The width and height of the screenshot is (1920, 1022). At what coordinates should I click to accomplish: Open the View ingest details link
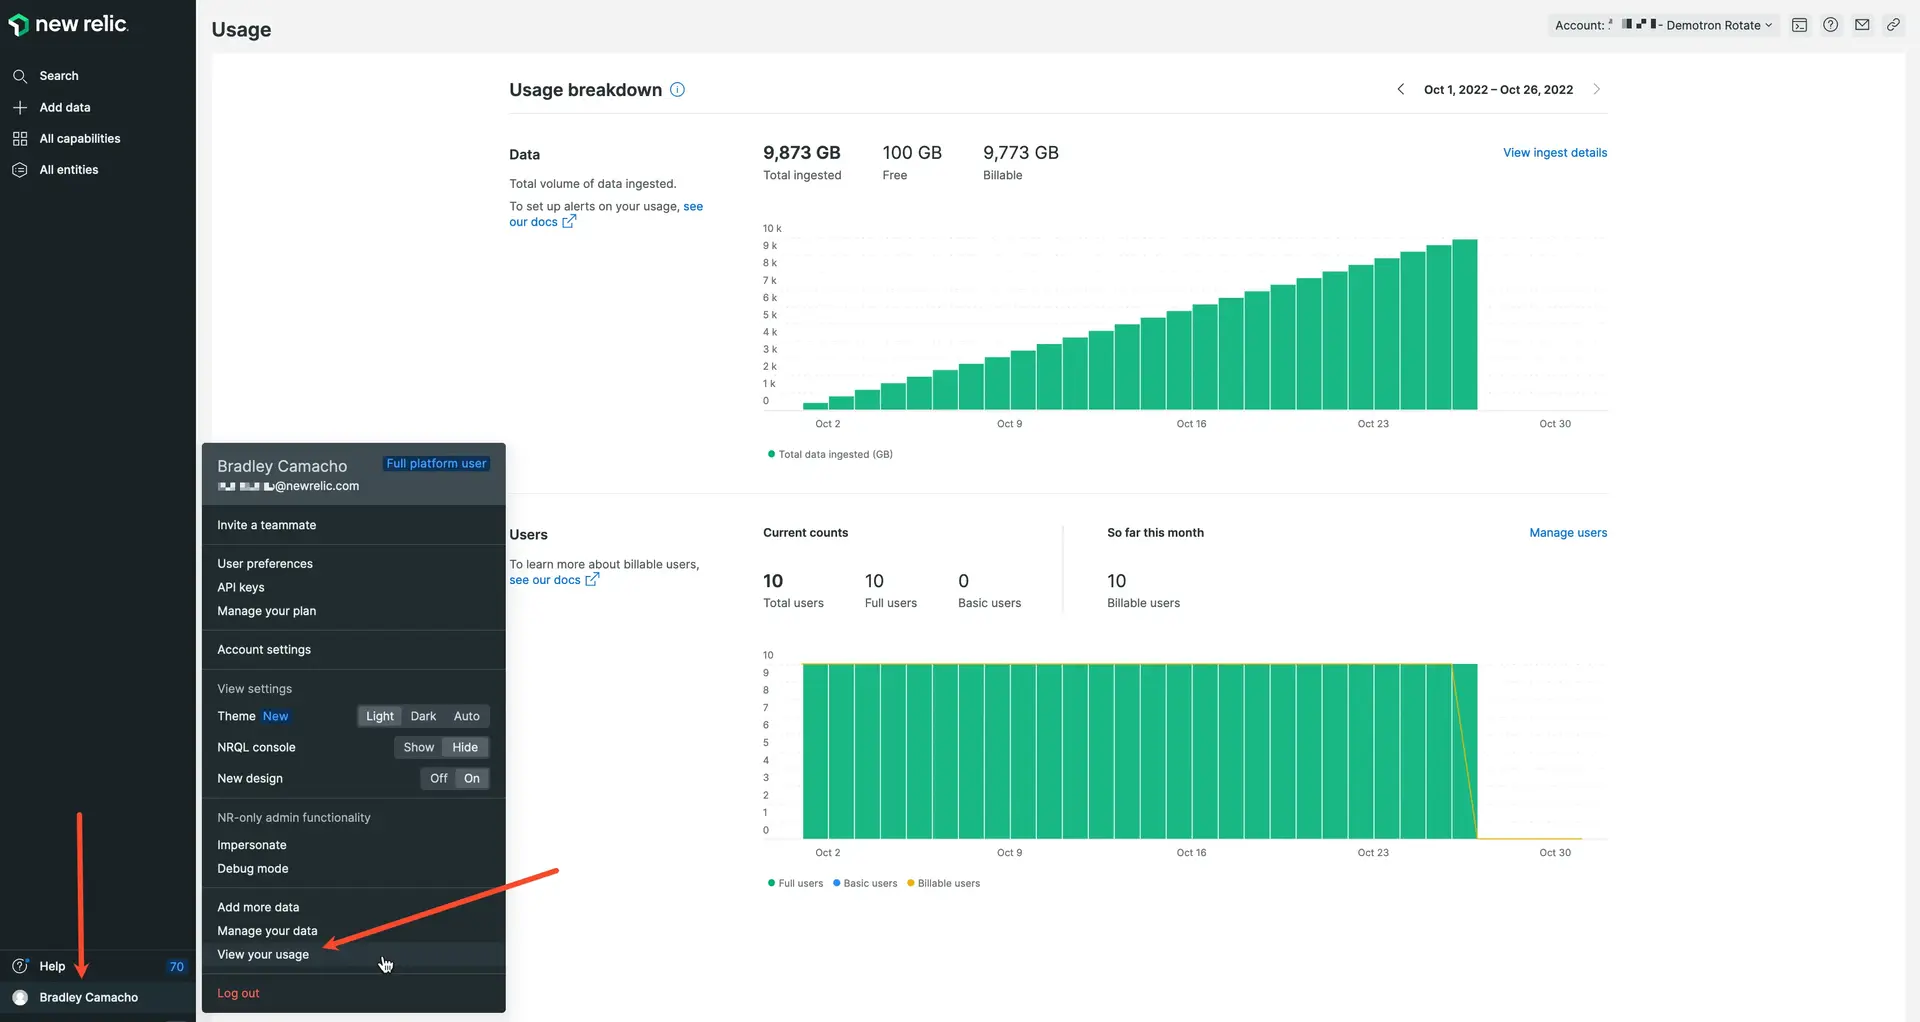coord(1554,153)
